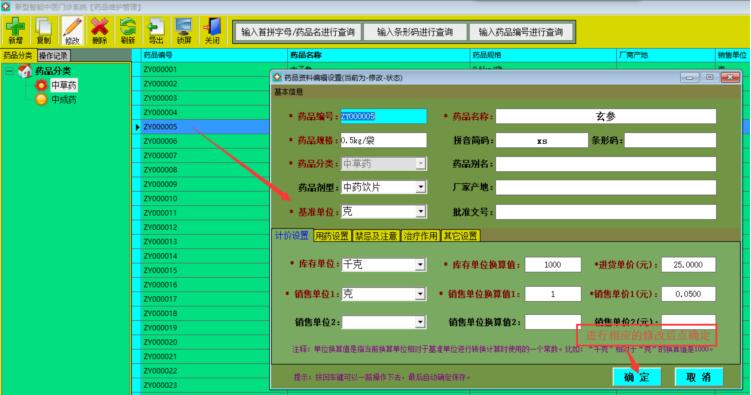Image resolution: width=751 pixels, height=395 pixels.
Task: Collapse the 药品分类 tree root
Action: tap(10, 71)
